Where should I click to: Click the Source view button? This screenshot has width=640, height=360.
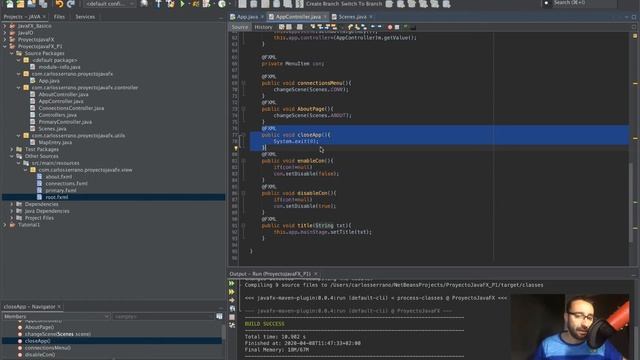(240, 27)
